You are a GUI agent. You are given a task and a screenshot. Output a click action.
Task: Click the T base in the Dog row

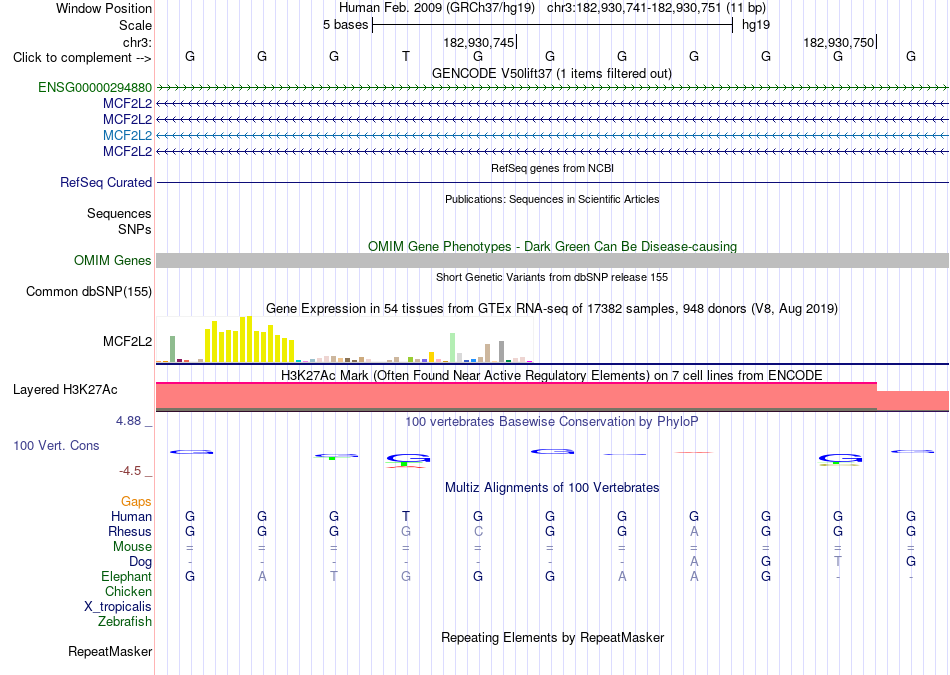pos(838,562)
